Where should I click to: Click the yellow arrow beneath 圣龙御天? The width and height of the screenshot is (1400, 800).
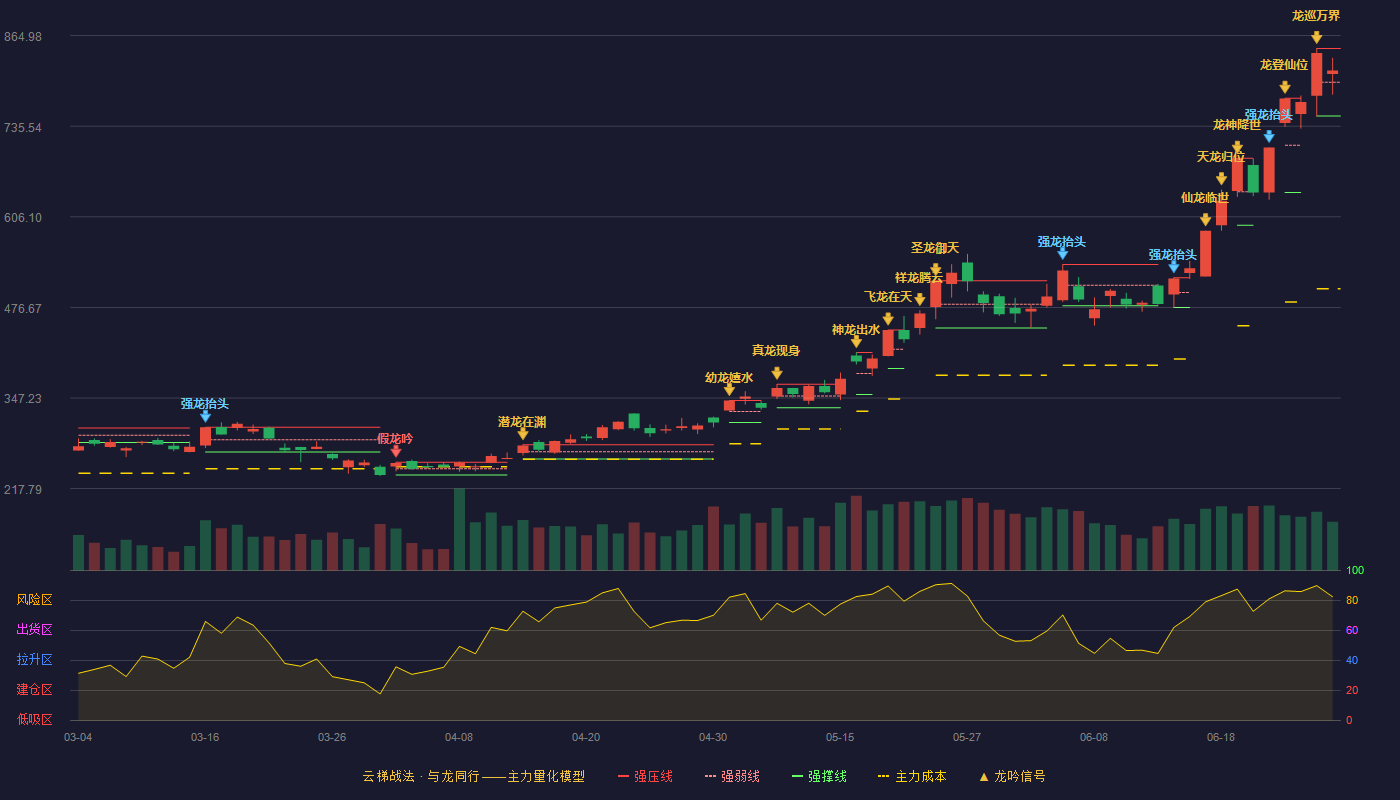[x=936, y=270]
